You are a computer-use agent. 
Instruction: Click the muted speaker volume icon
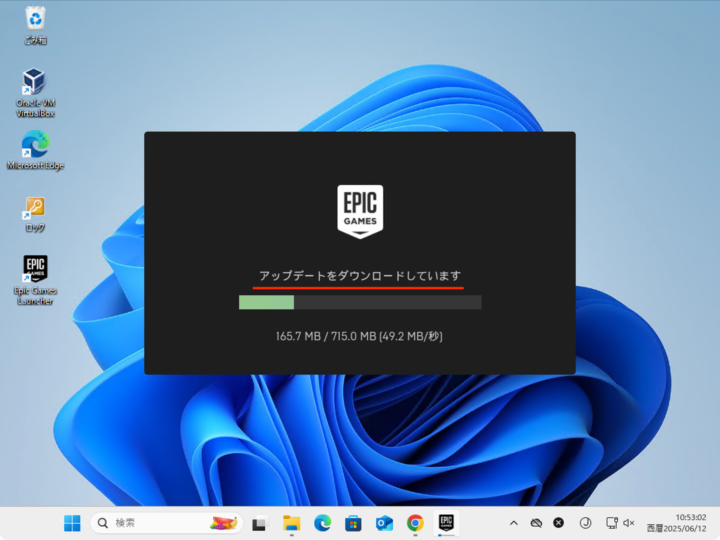coord(629,523)
